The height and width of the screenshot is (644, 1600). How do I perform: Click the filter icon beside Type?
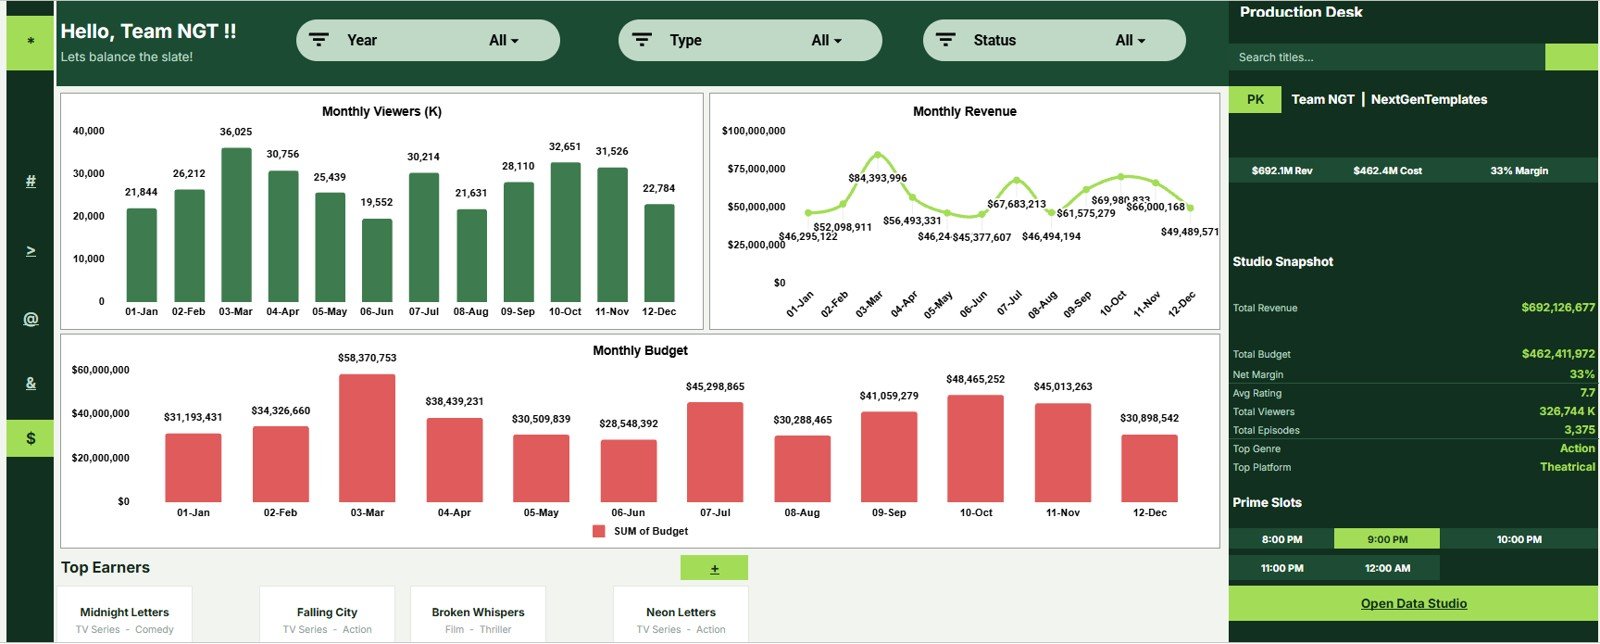point(642,40)
